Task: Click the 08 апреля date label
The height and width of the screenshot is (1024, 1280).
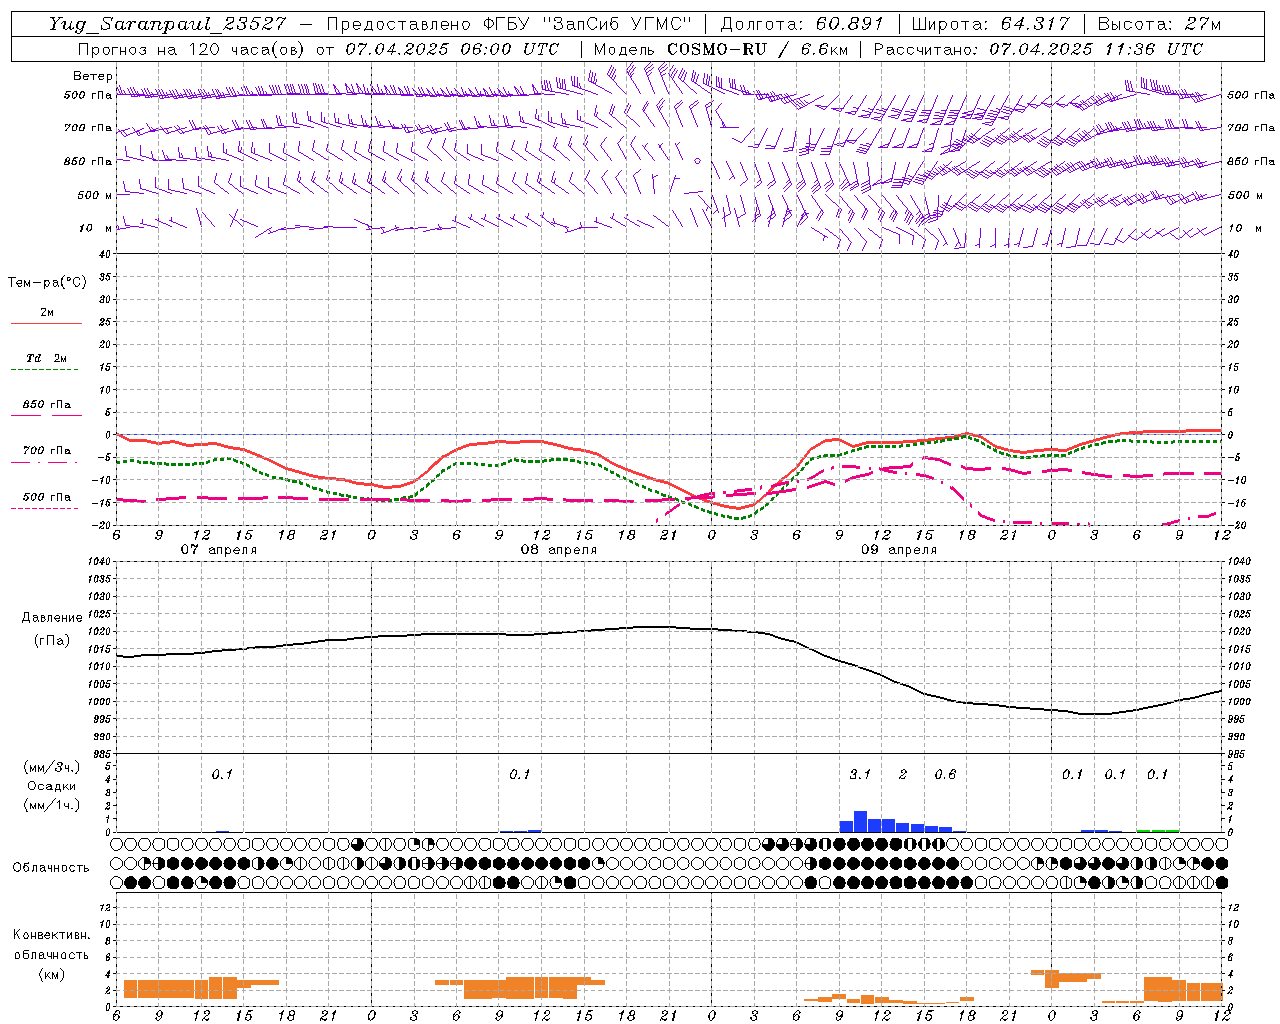Action: (x=558, y=550)
